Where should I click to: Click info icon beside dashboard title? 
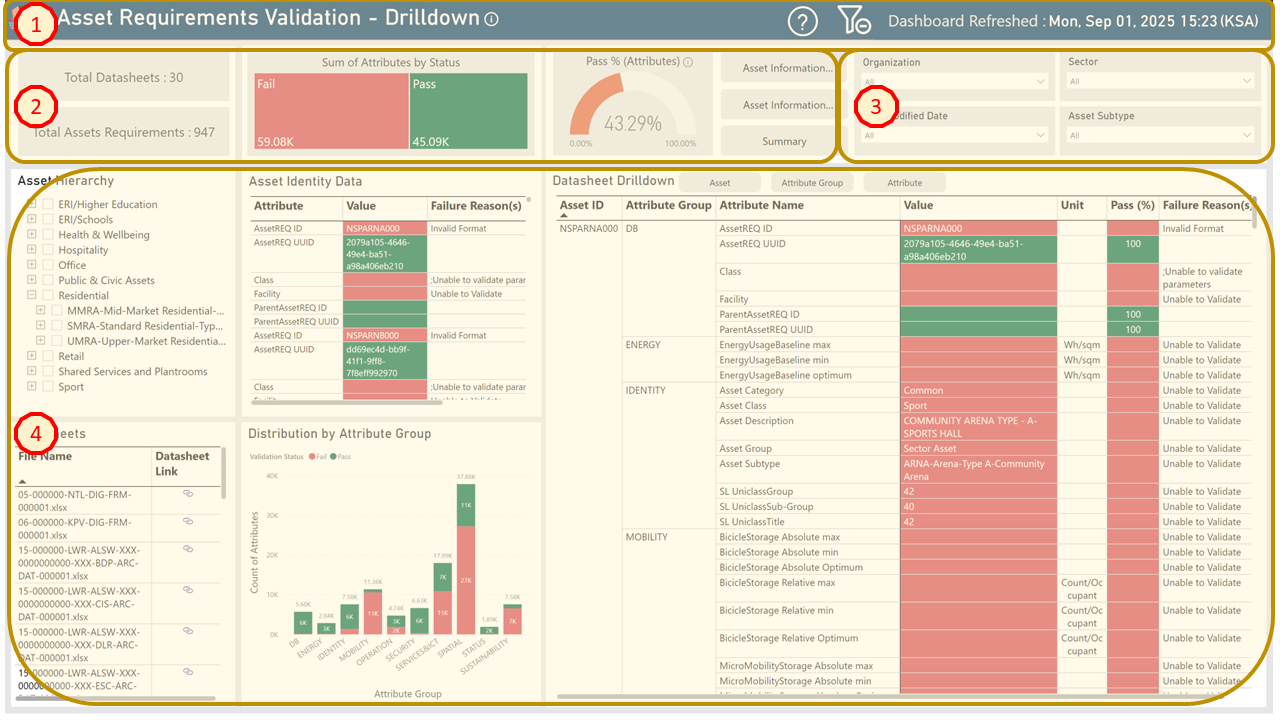coord(491,19)
